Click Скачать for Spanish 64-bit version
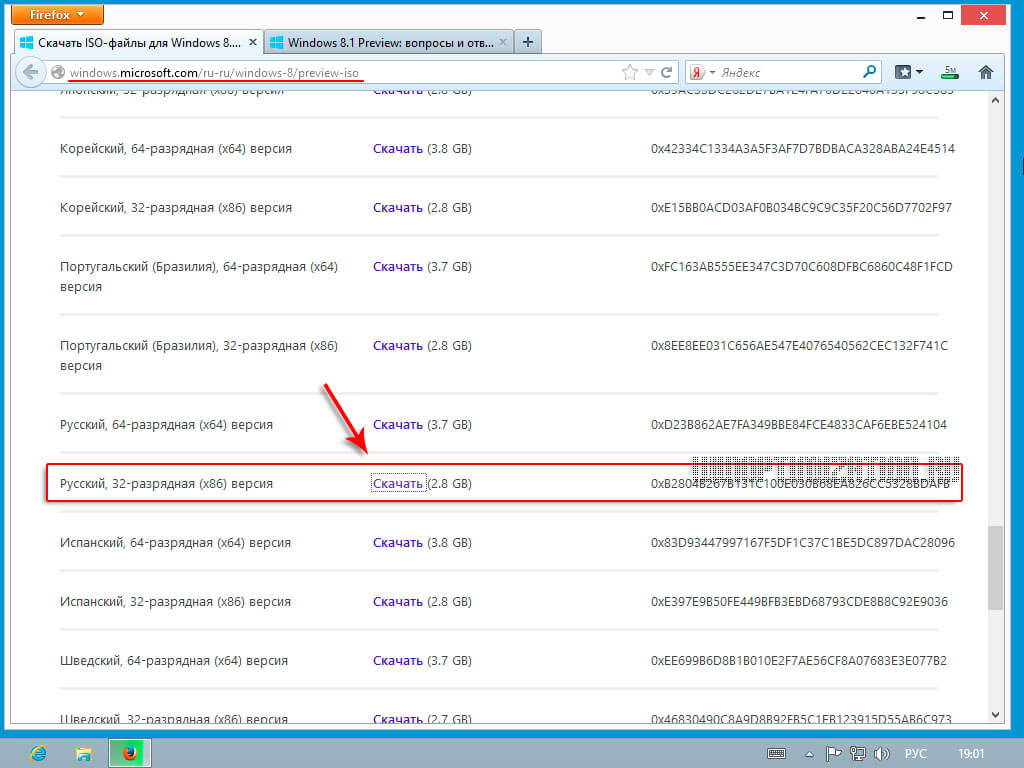The image size is (1024, 768). coord(398,542)
